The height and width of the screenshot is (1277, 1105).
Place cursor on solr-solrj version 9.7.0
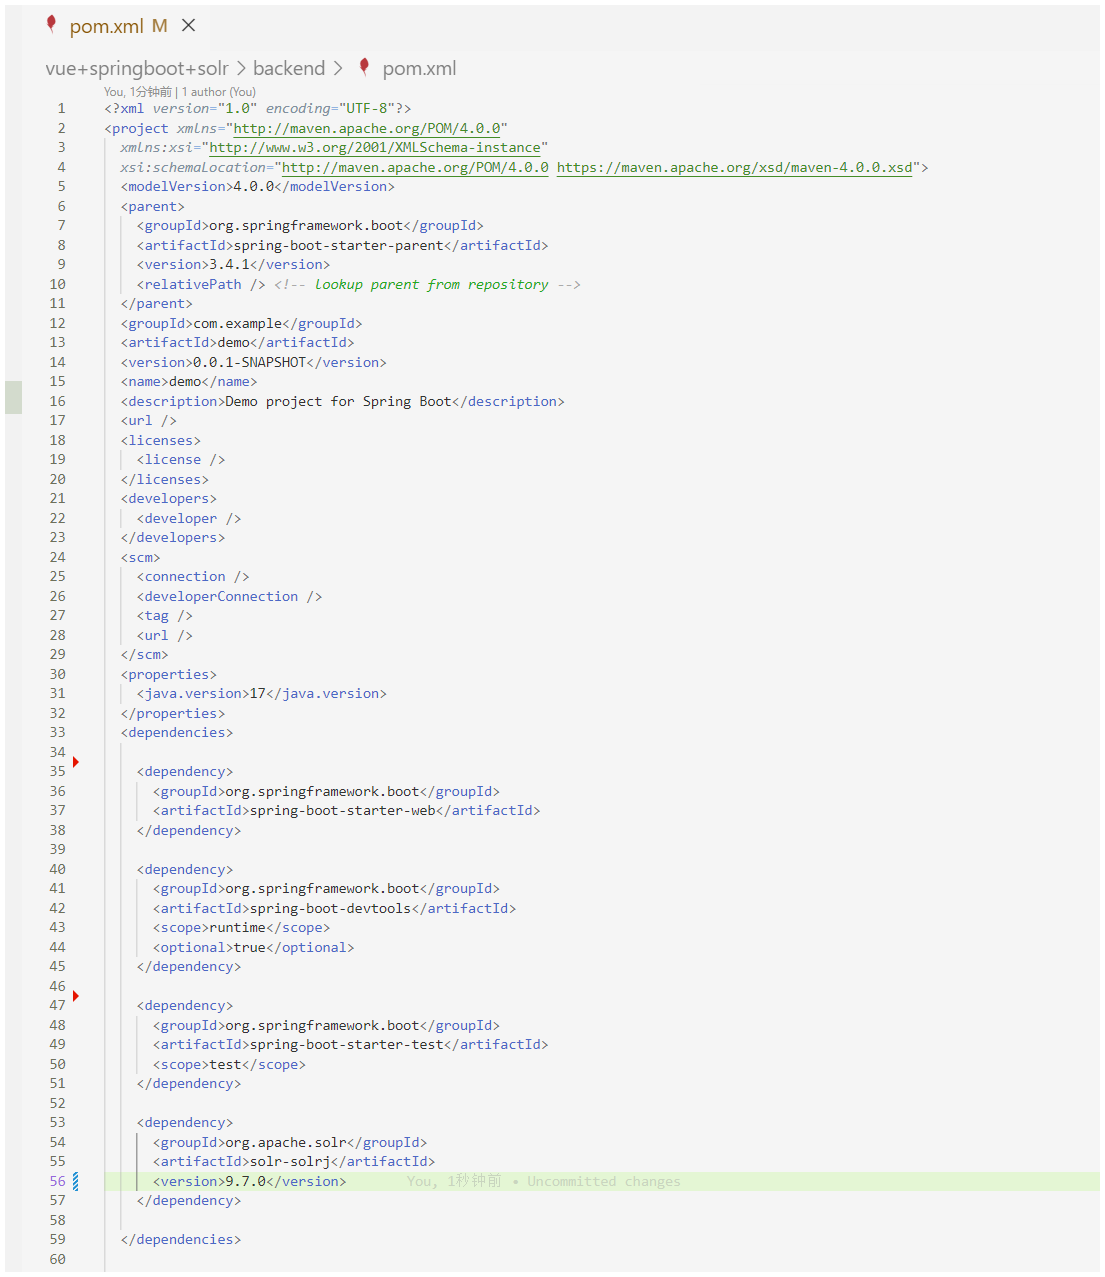[x=246, y=1181]
